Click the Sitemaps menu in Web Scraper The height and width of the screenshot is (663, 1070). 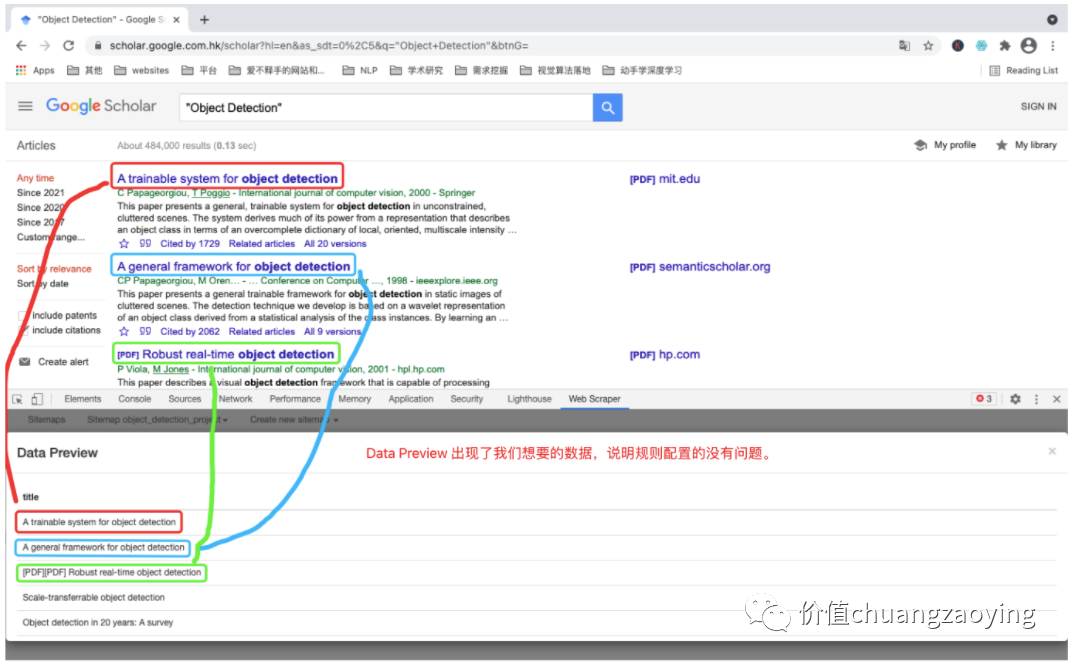[46, 419]
